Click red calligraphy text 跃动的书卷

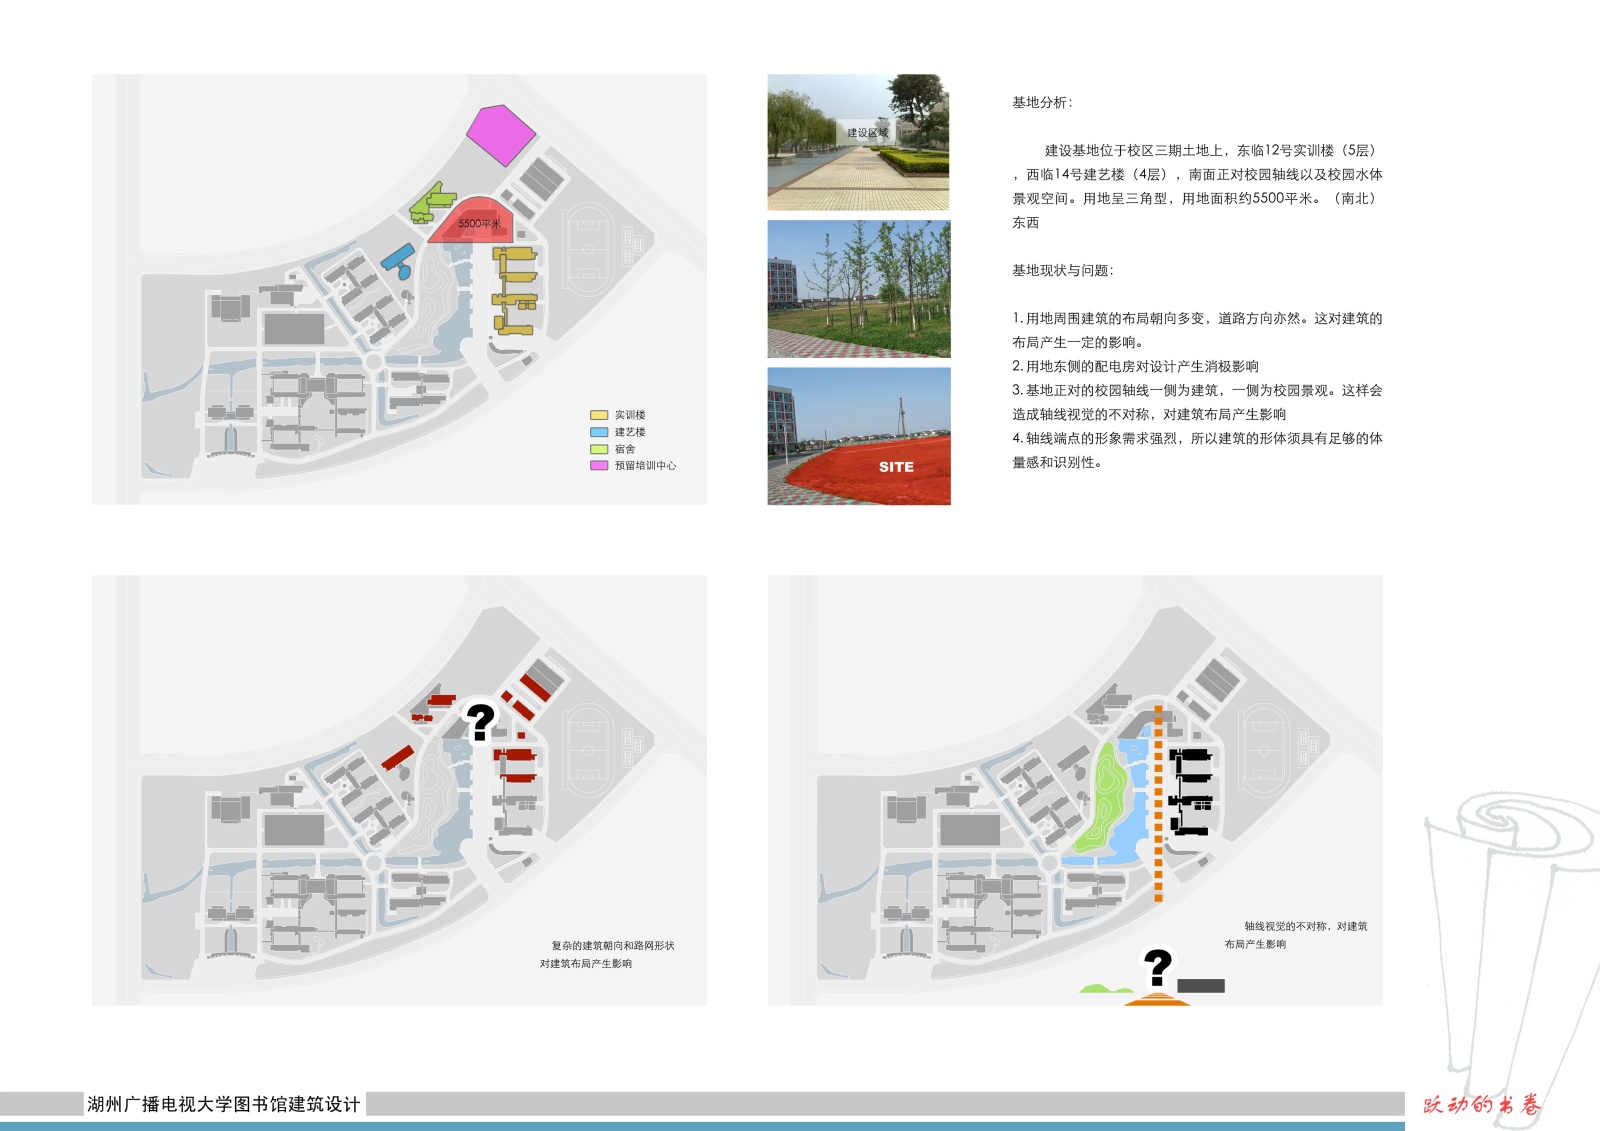1483,1105
